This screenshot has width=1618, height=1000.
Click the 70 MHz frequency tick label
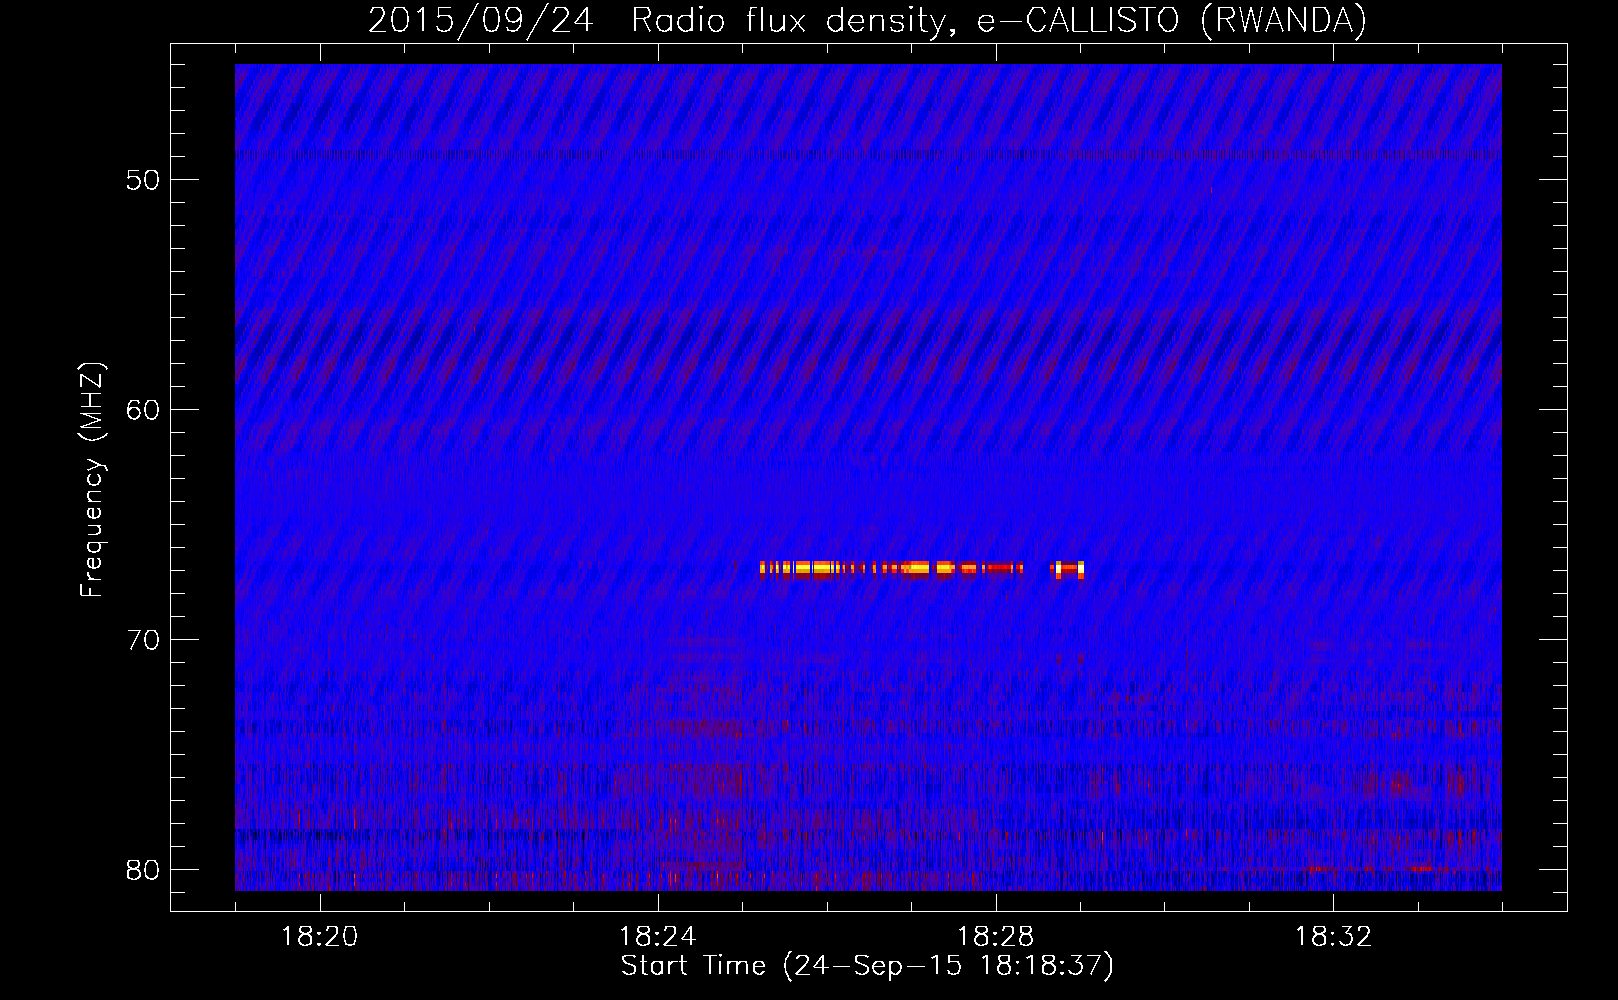143,640
